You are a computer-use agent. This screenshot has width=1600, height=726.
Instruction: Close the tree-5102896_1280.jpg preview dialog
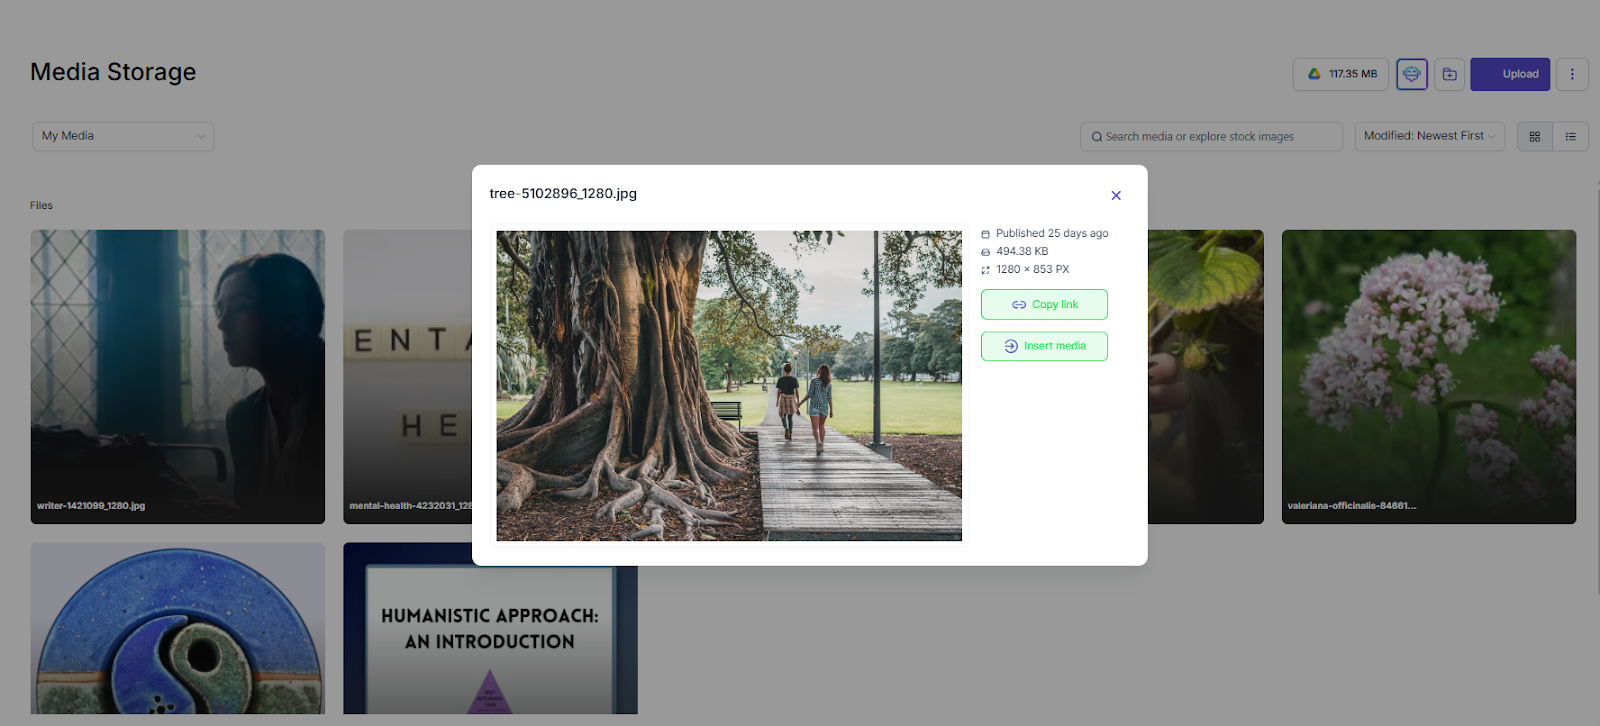[1116, 195]
